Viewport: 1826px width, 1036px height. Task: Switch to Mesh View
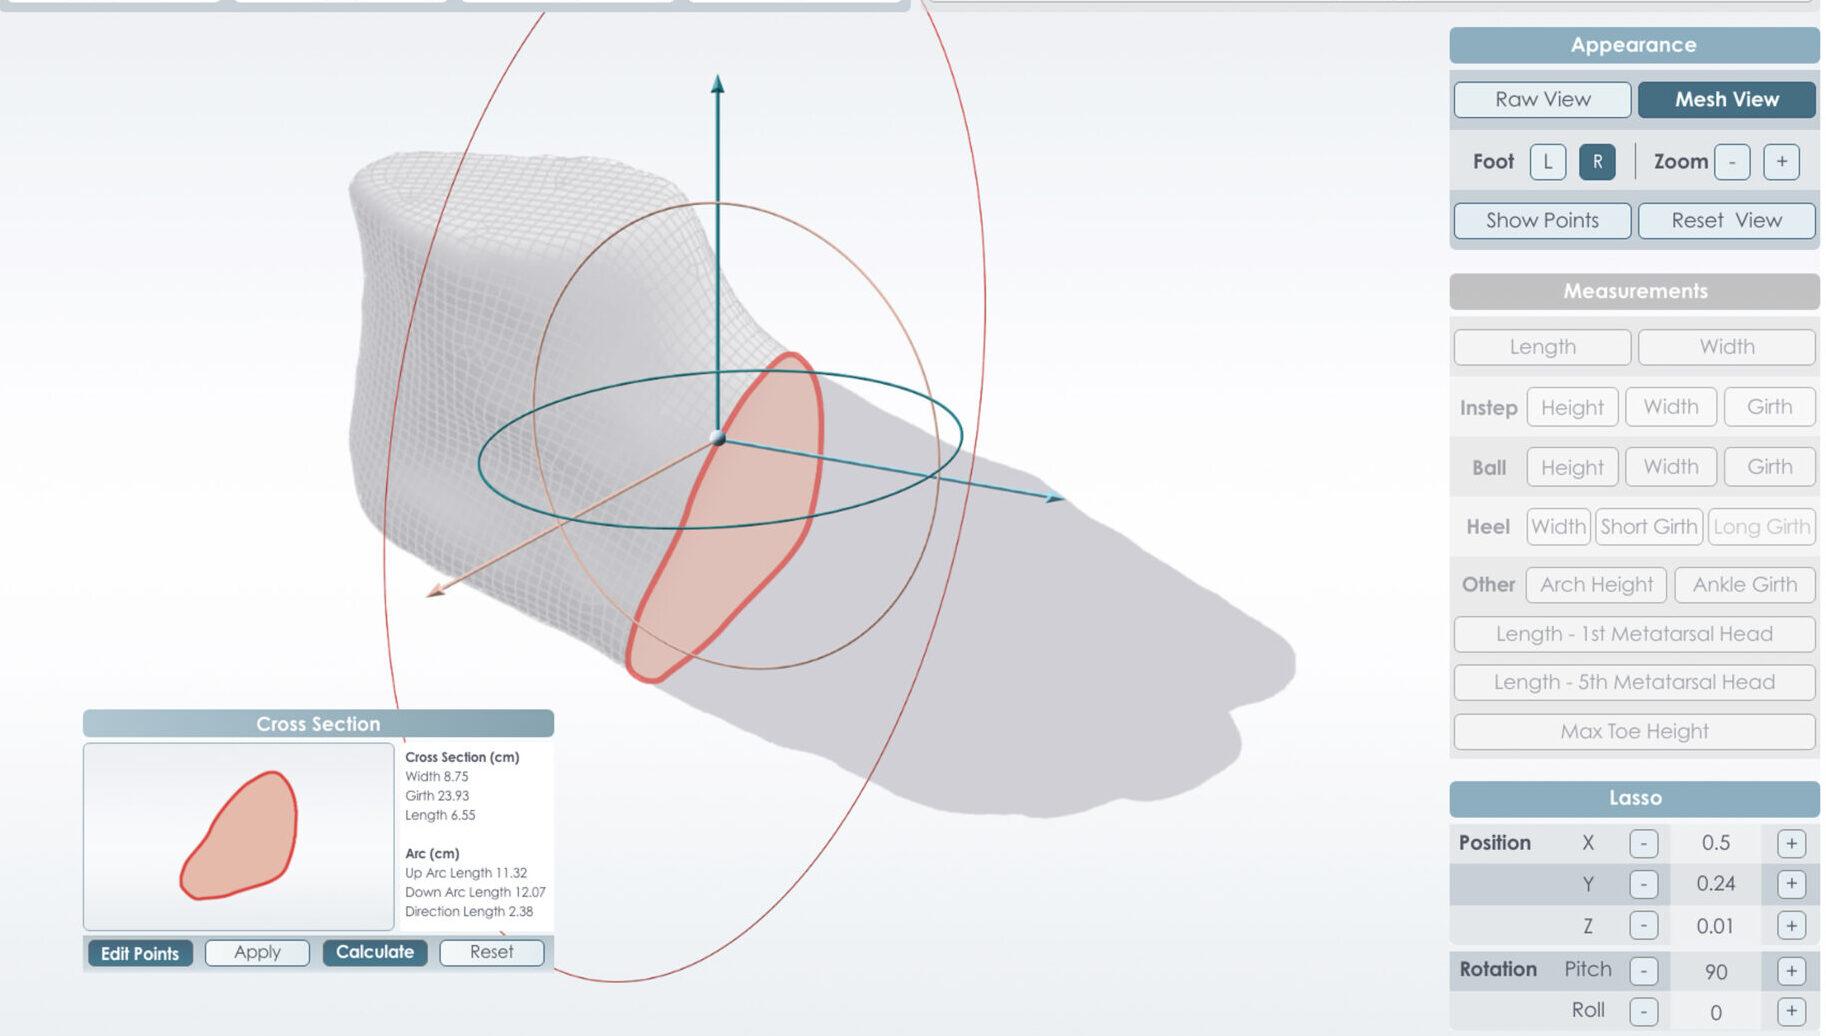tap(1726, 99)
